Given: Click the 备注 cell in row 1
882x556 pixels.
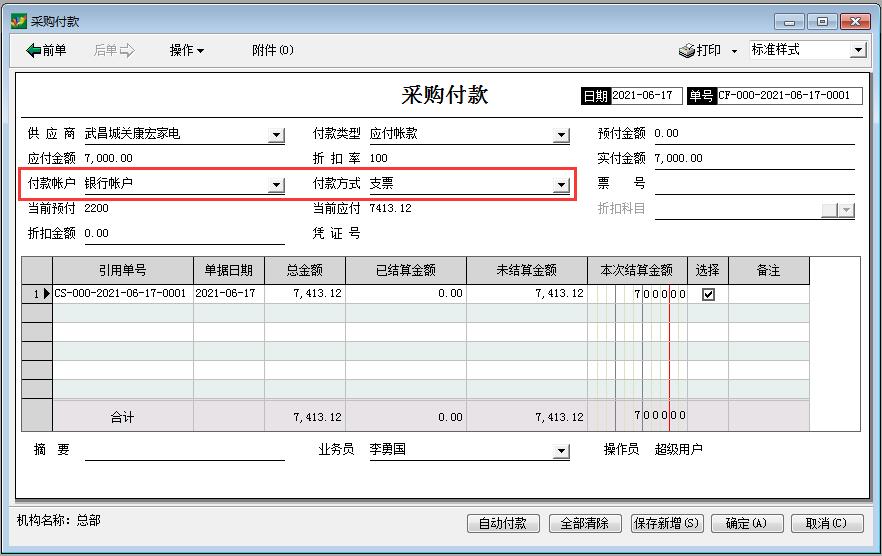Looking at the screenshot, I should click(768, 294).
